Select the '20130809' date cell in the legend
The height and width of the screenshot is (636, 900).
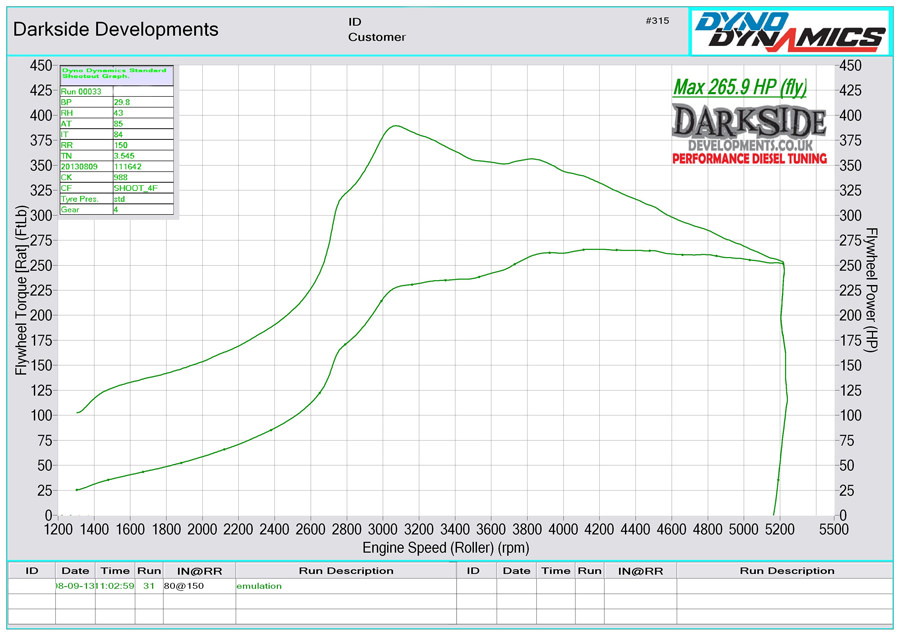tap(79, 166)
